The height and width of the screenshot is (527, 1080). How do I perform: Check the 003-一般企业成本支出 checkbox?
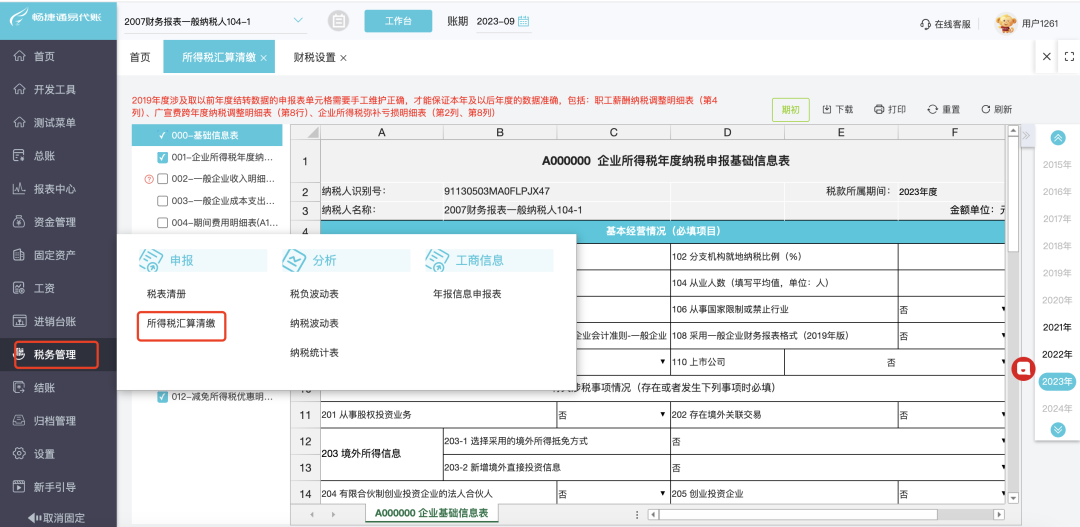pyautogui.click(x=163, y=201)
